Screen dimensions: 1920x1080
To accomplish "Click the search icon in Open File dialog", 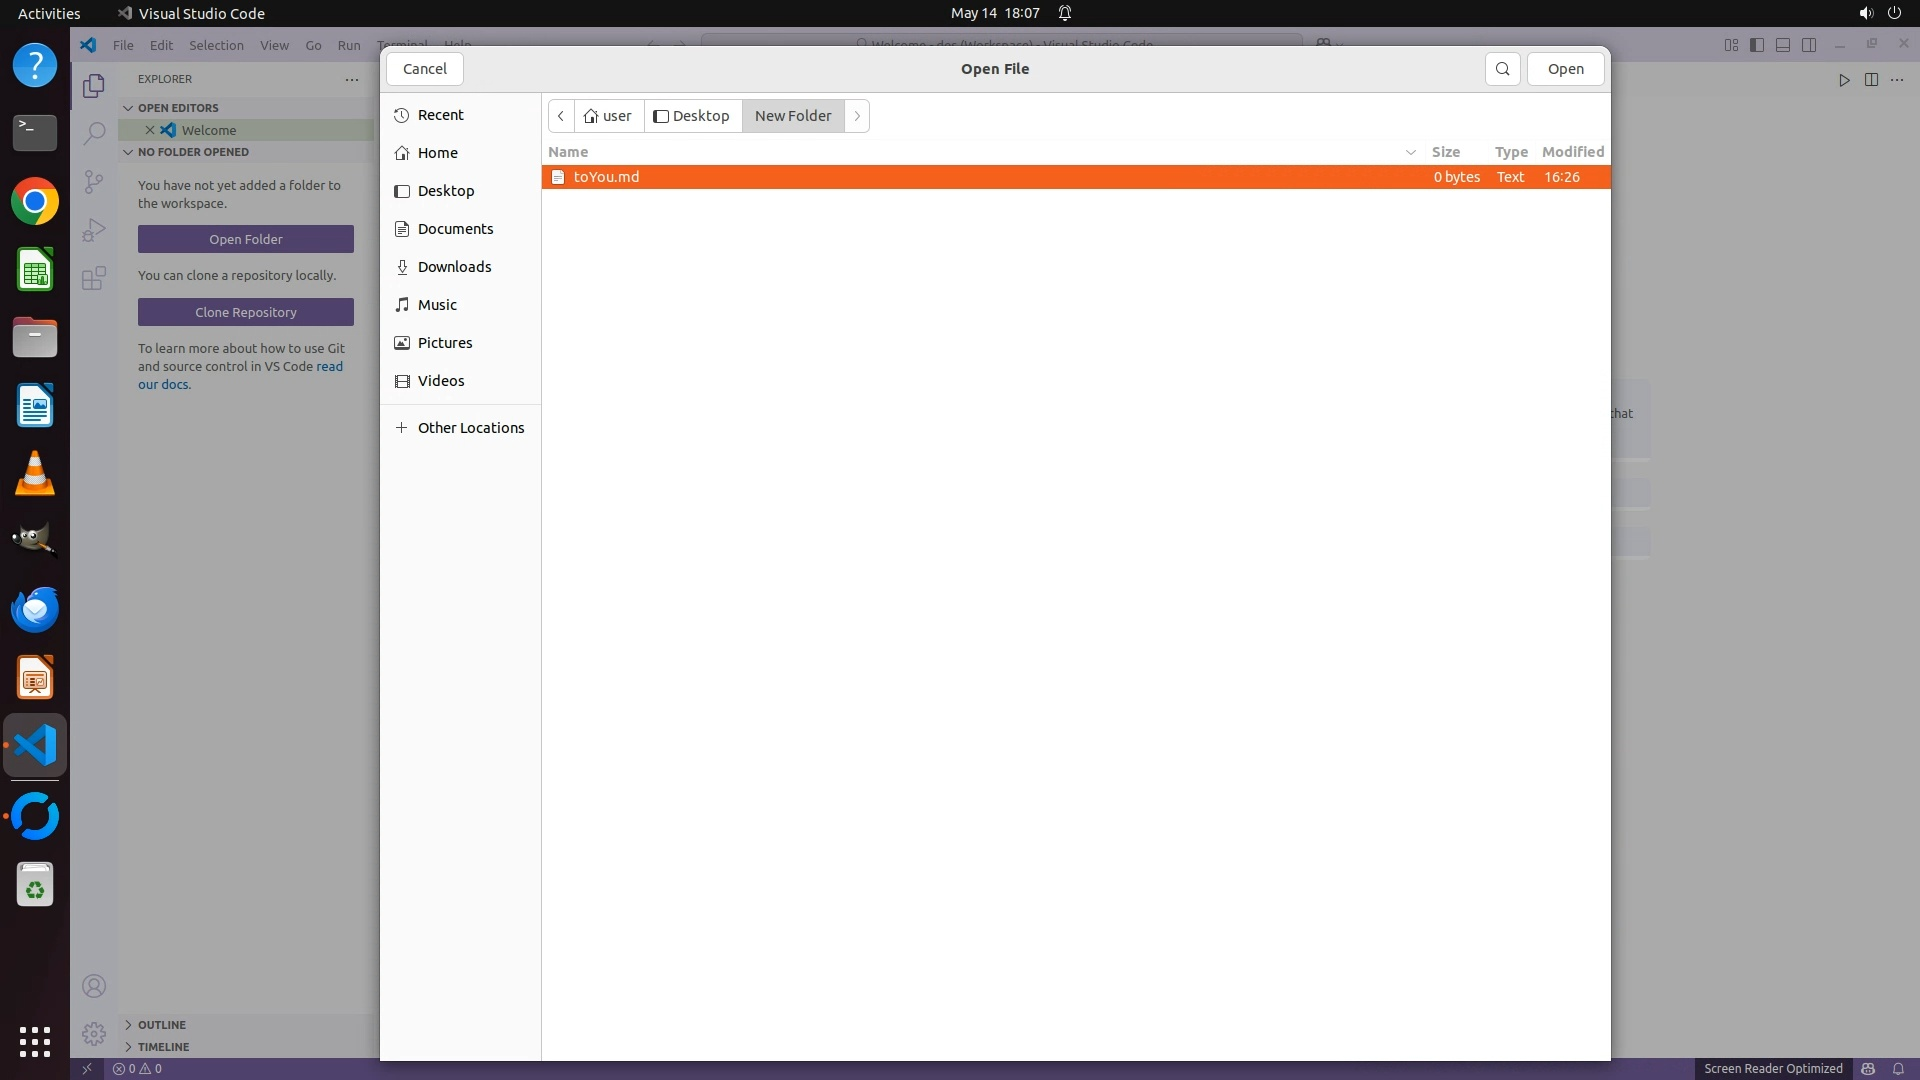I will (1502, 69).
